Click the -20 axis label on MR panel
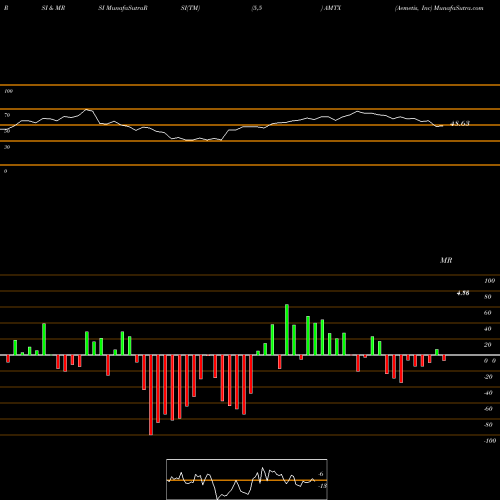 click(488, 377)
